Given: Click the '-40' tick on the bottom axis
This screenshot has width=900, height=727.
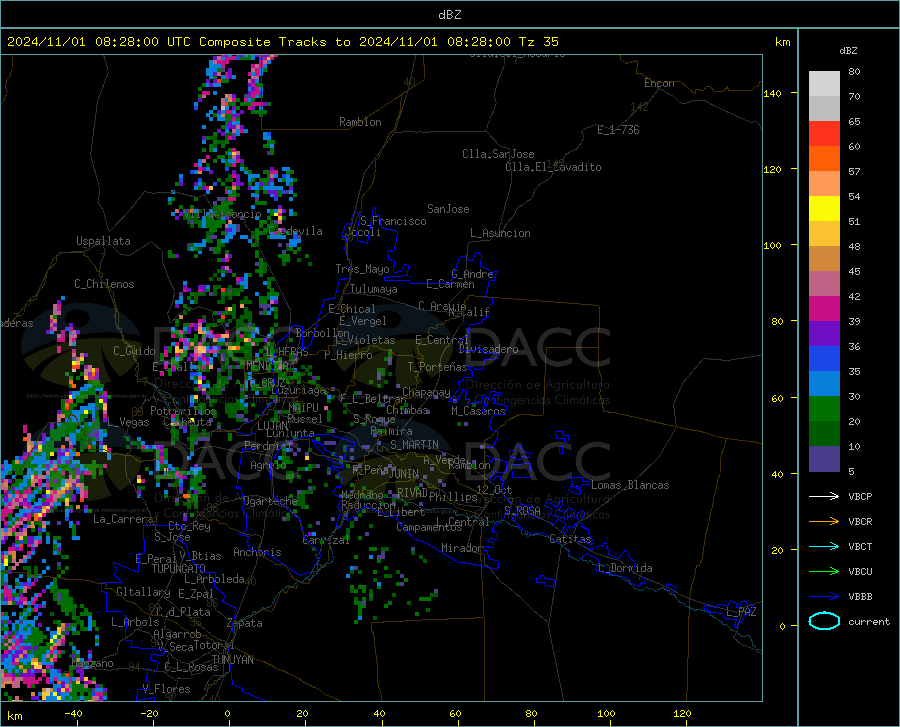Looking at the screenshot, I should point(73,714).
